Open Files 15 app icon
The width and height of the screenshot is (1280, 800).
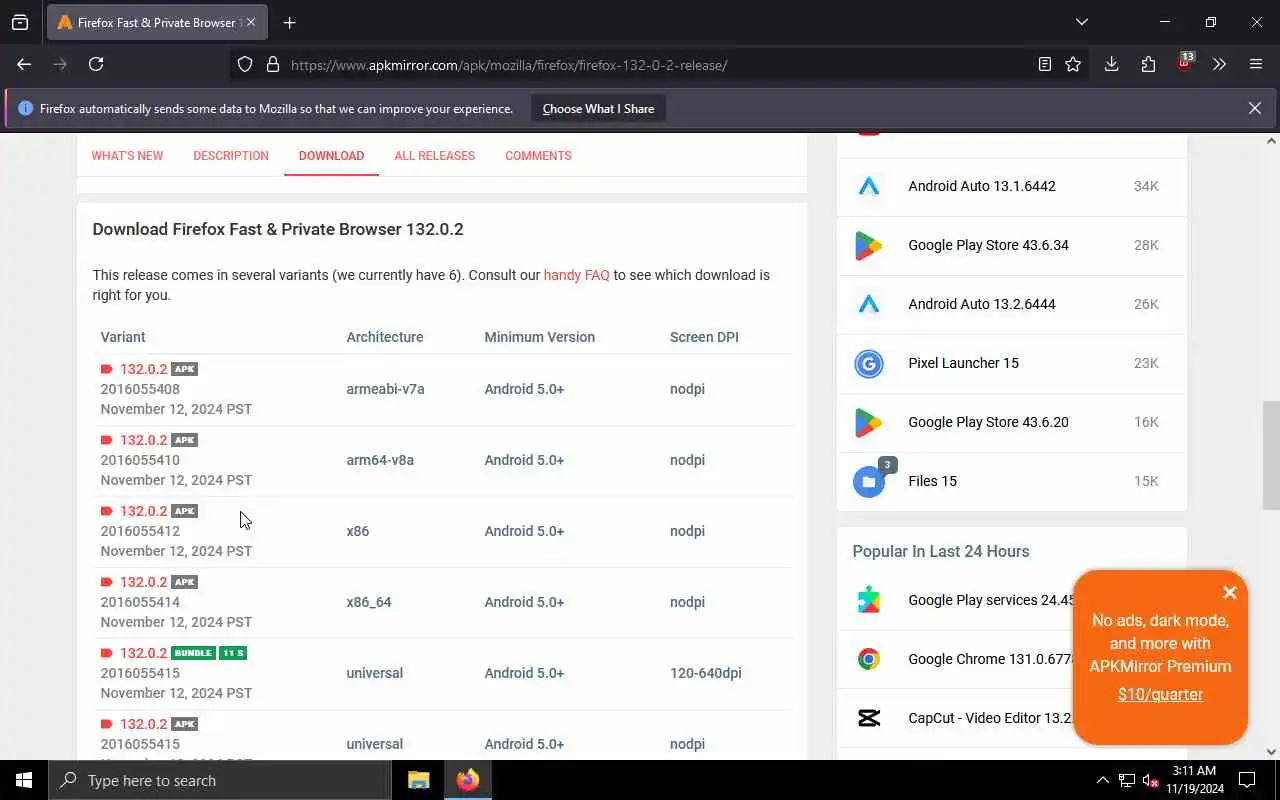pos(869,481)
